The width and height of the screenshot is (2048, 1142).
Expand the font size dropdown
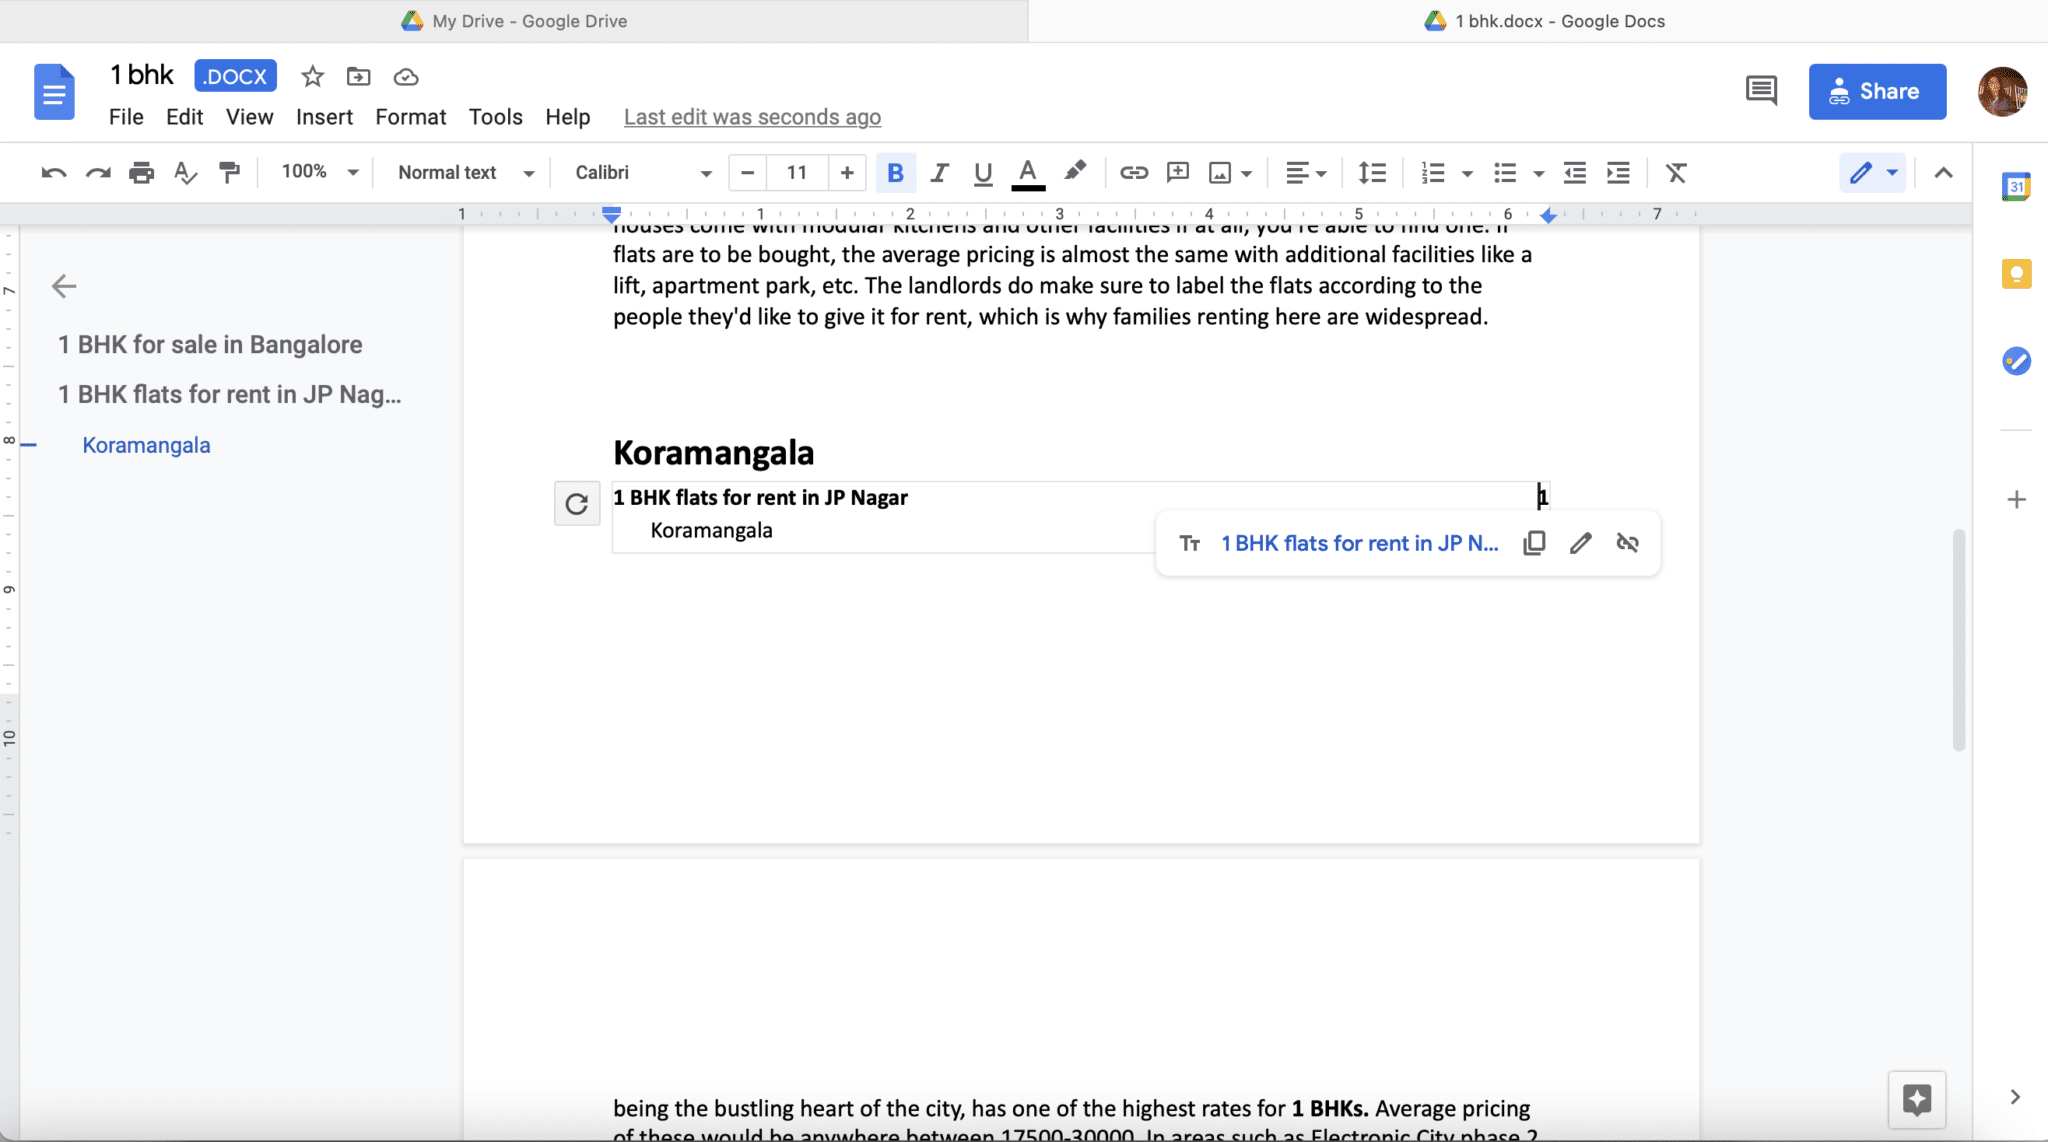tap(796, 172)
